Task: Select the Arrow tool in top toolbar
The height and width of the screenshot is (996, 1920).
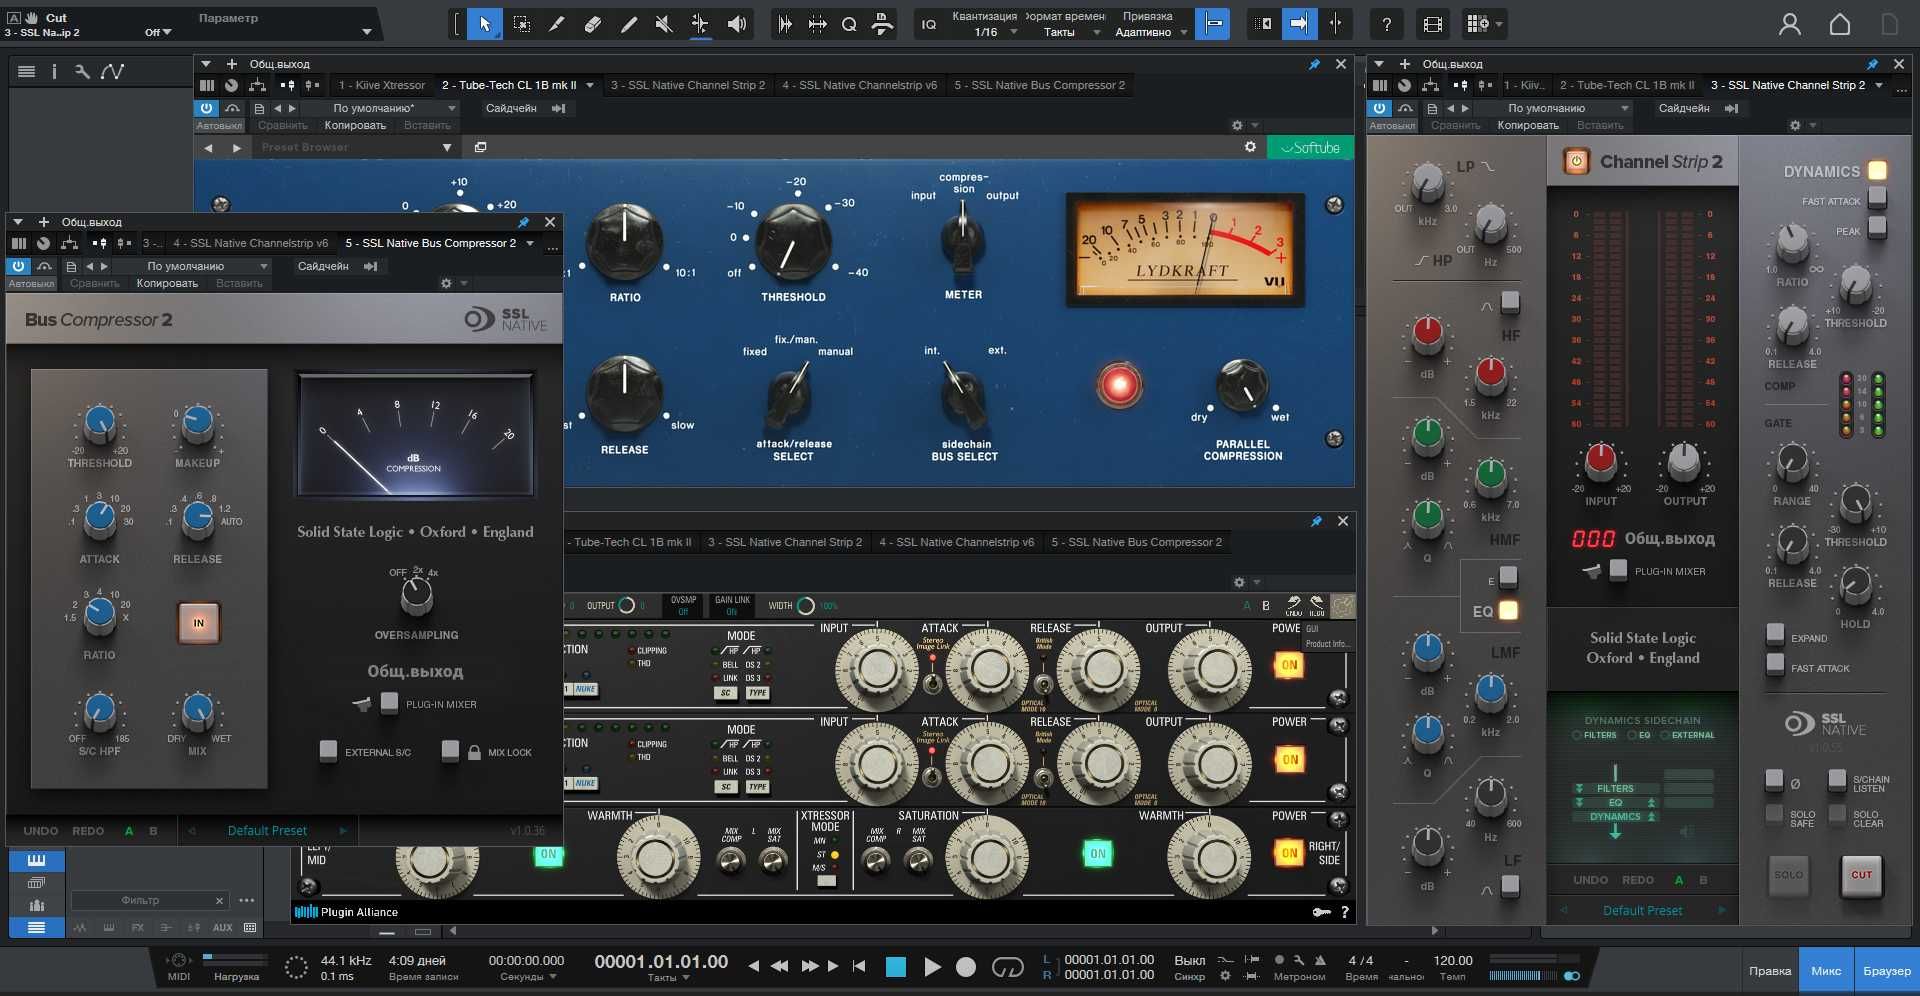Action: click(x=485, y=24)
